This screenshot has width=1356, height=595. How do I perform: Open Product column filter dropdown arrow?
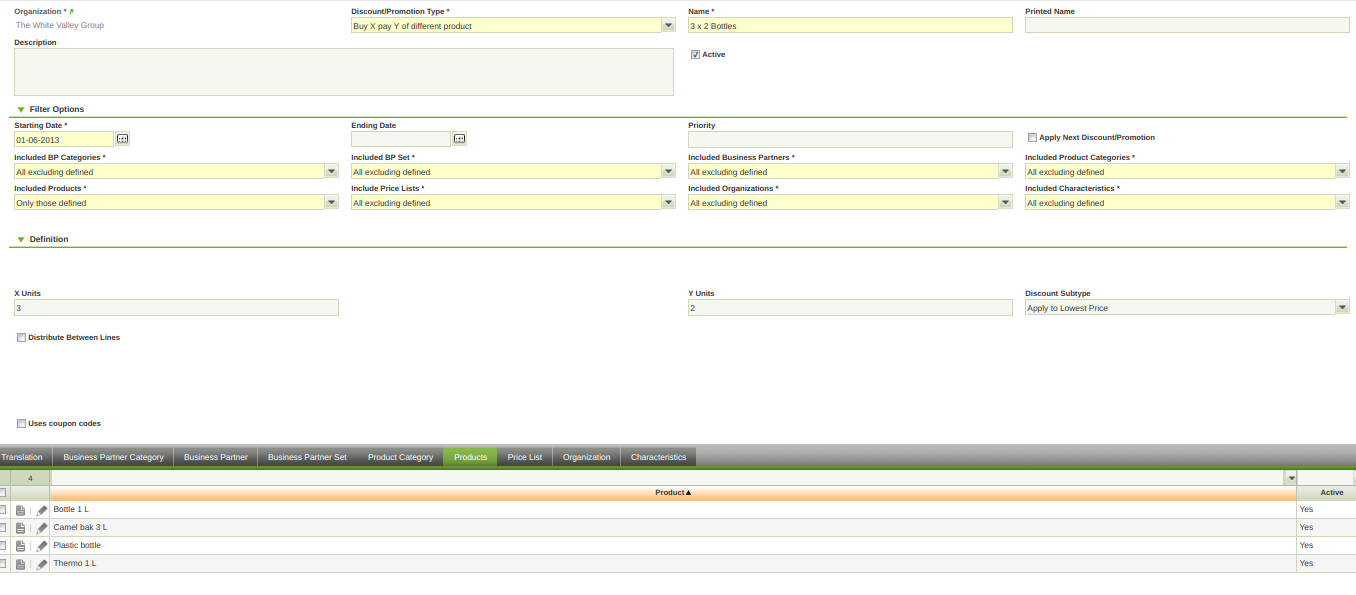(1290, 478)
